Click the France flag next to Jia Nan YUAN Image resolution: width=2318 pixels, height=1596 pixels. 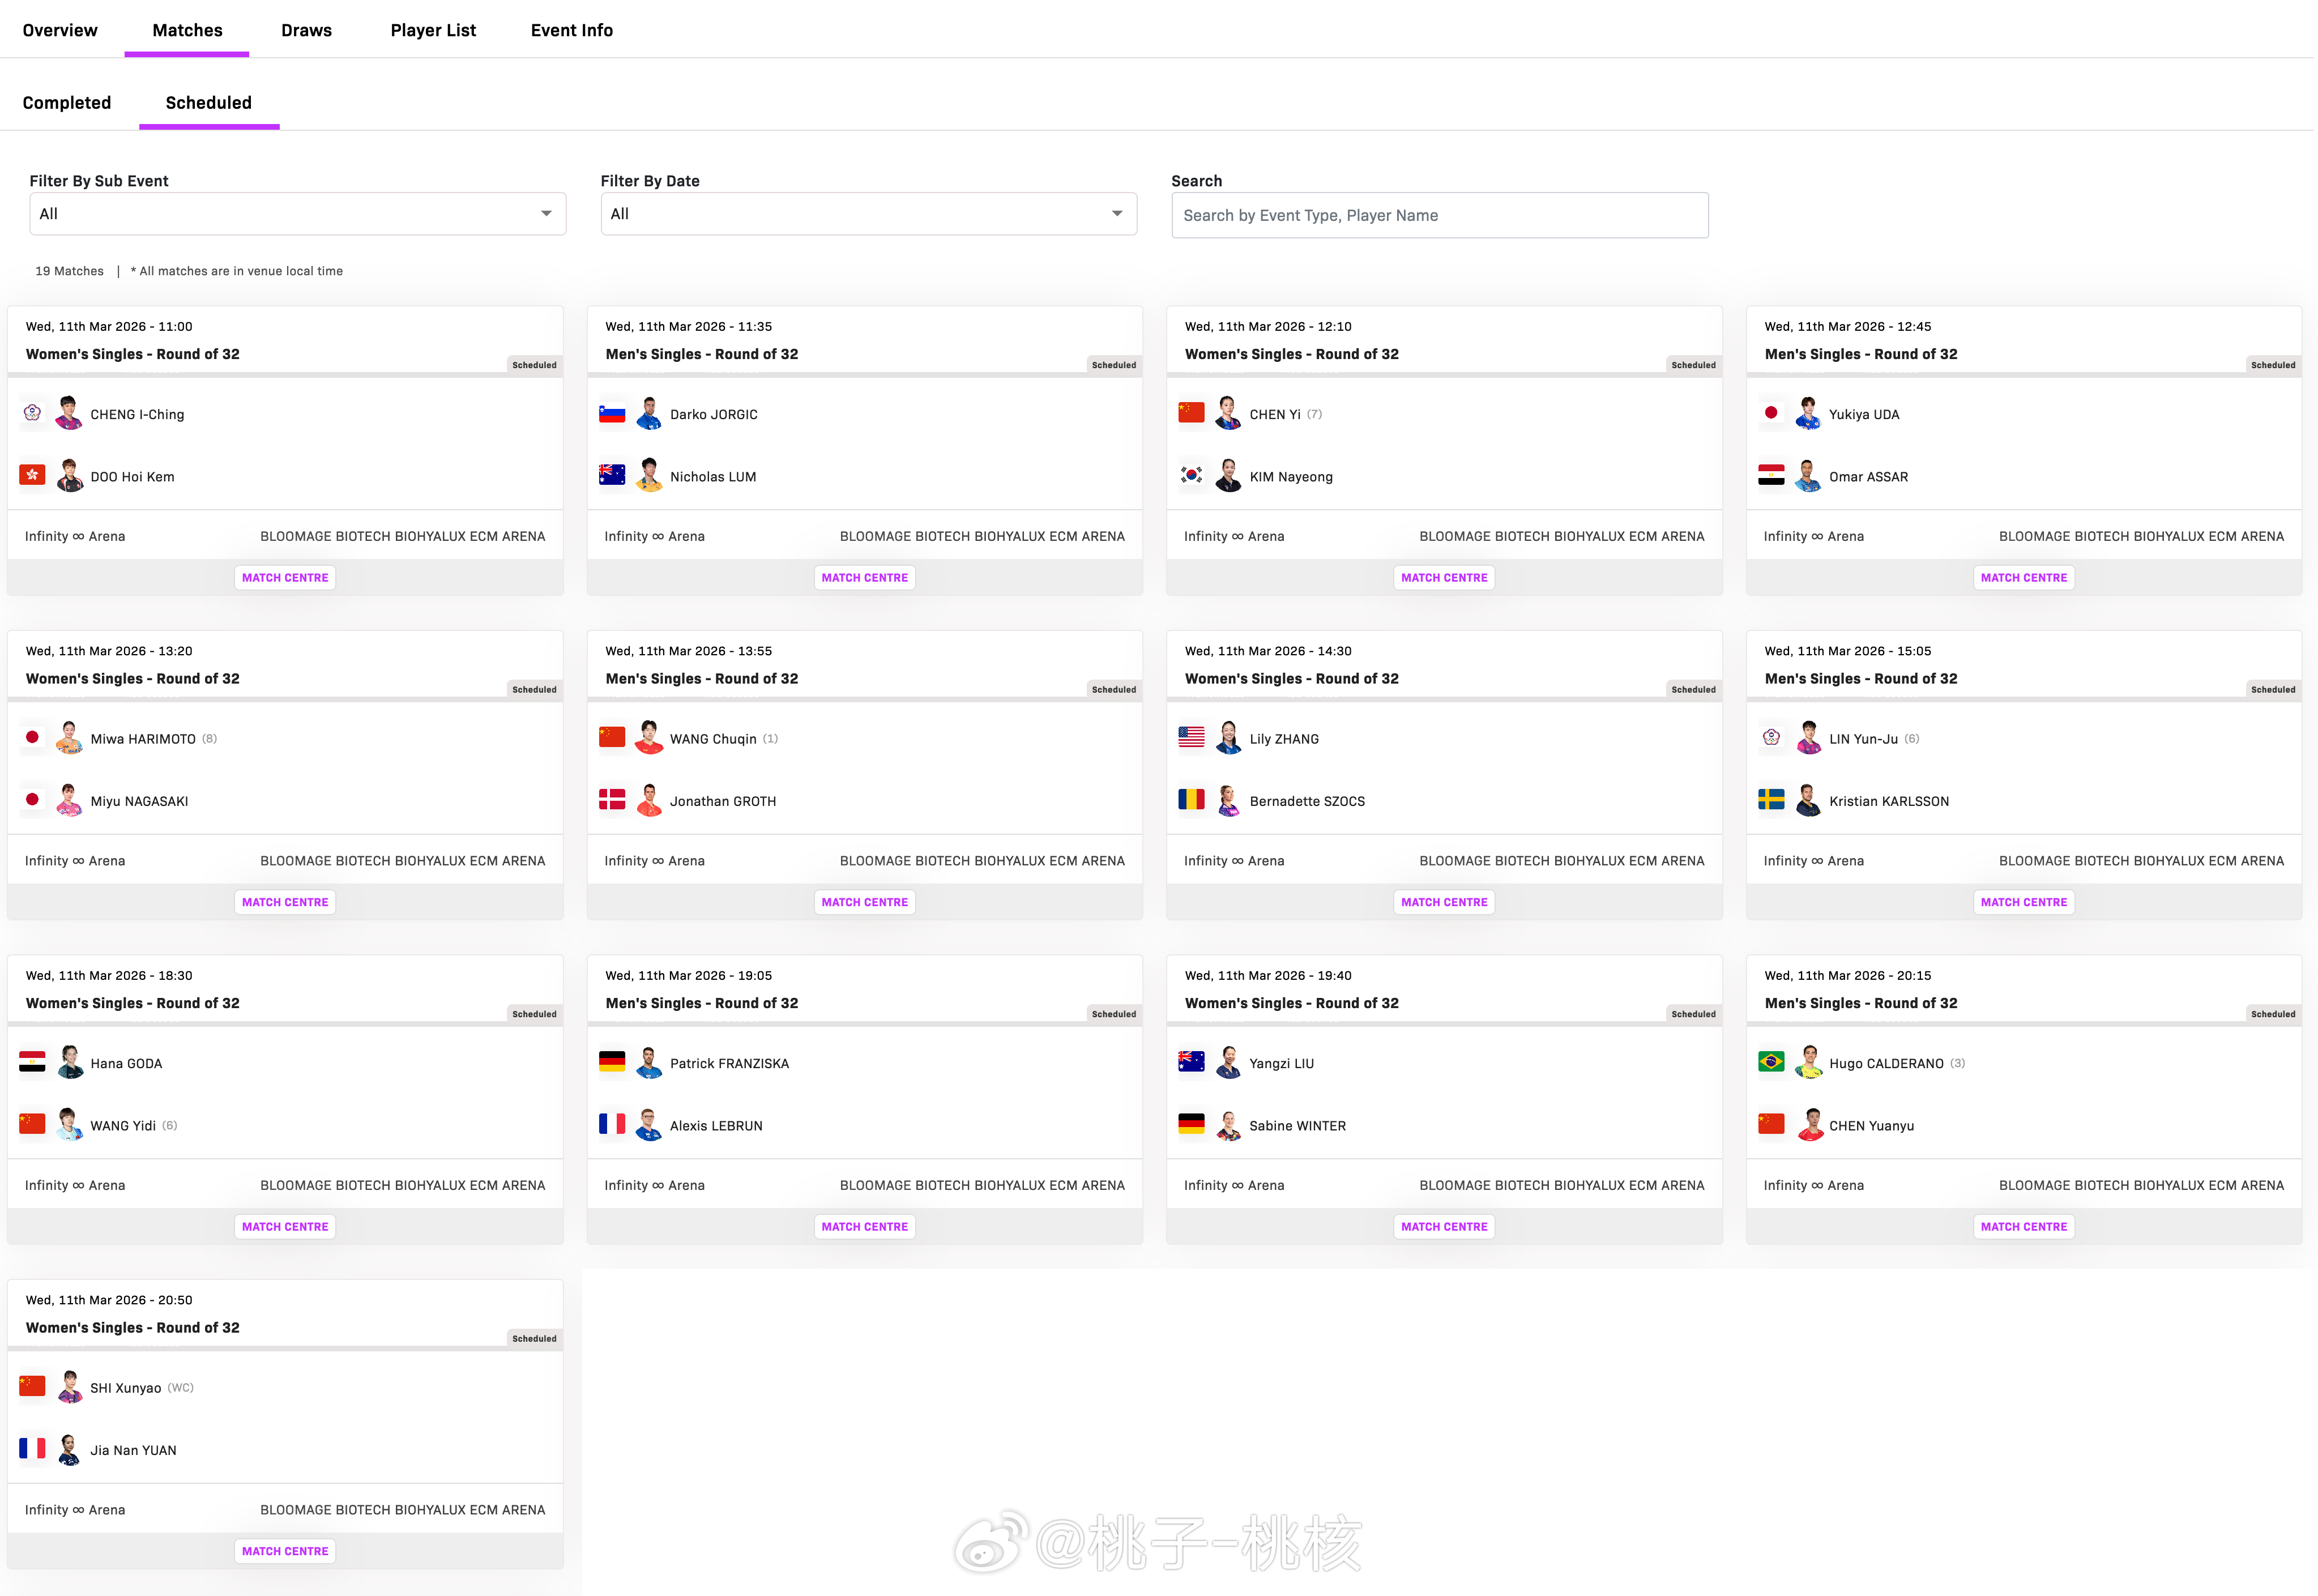(x=33, y=1449)
